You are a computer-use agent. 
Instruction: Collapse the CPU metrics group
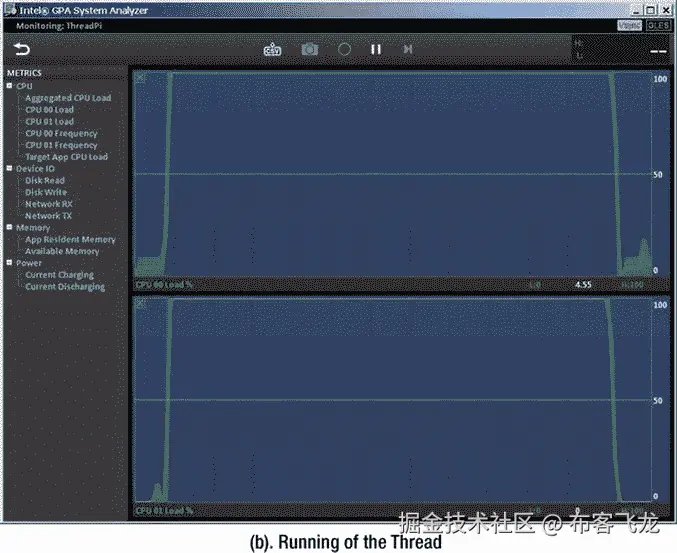coord(9,86)
